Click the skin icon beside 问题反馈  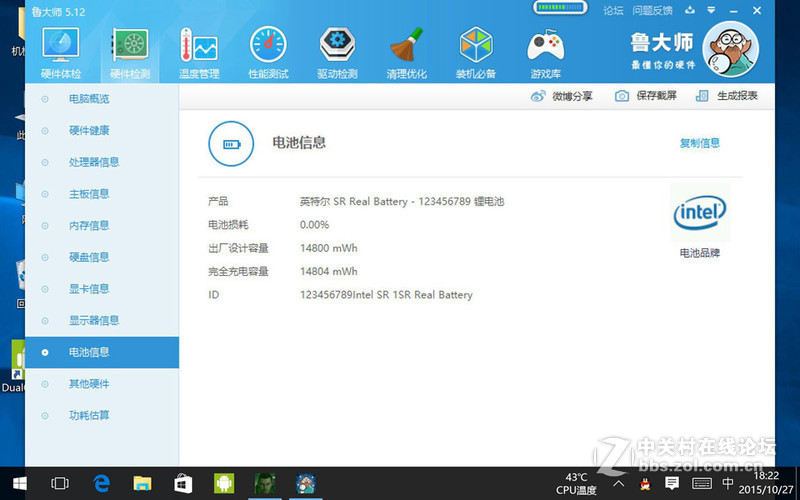tap(690, 10)
